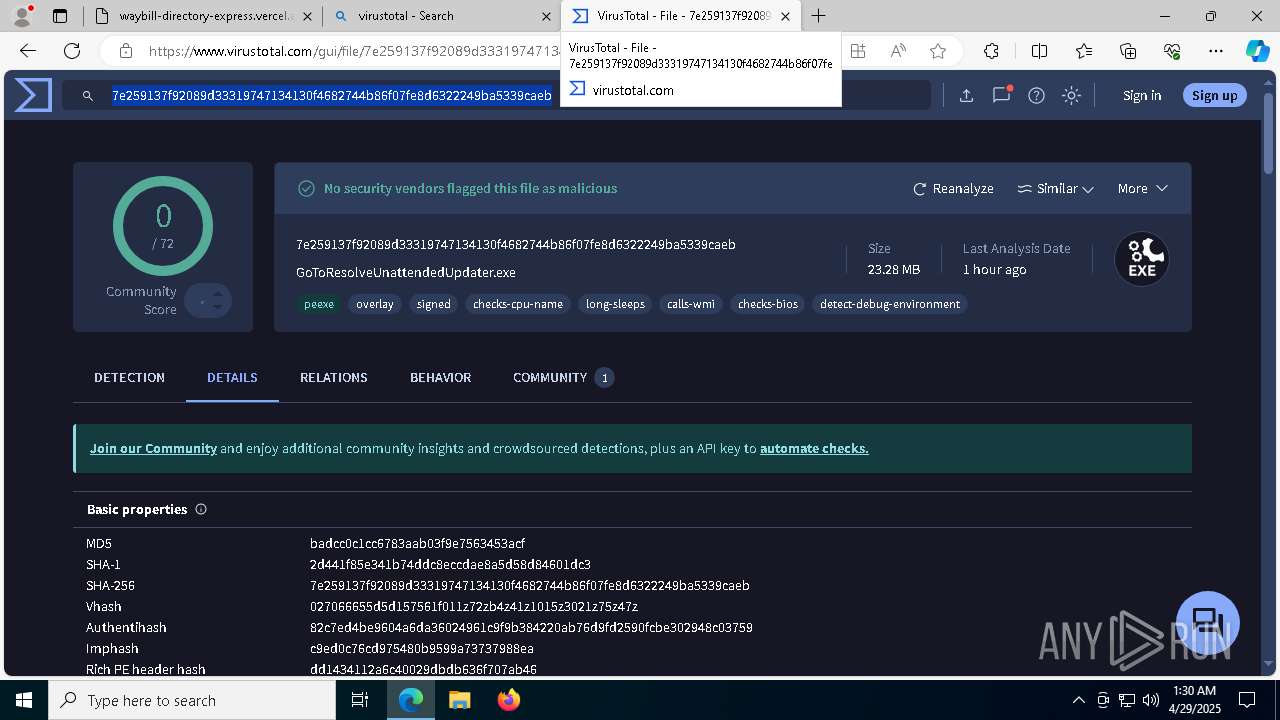Switch to the DETAILS tab
This screenshot has height=720, width=1280.
pos(232,378)
